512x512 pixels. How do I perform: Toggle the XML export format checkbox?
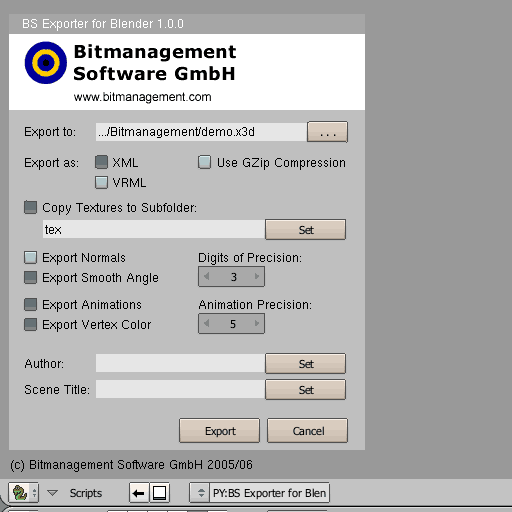coord(101,162)
